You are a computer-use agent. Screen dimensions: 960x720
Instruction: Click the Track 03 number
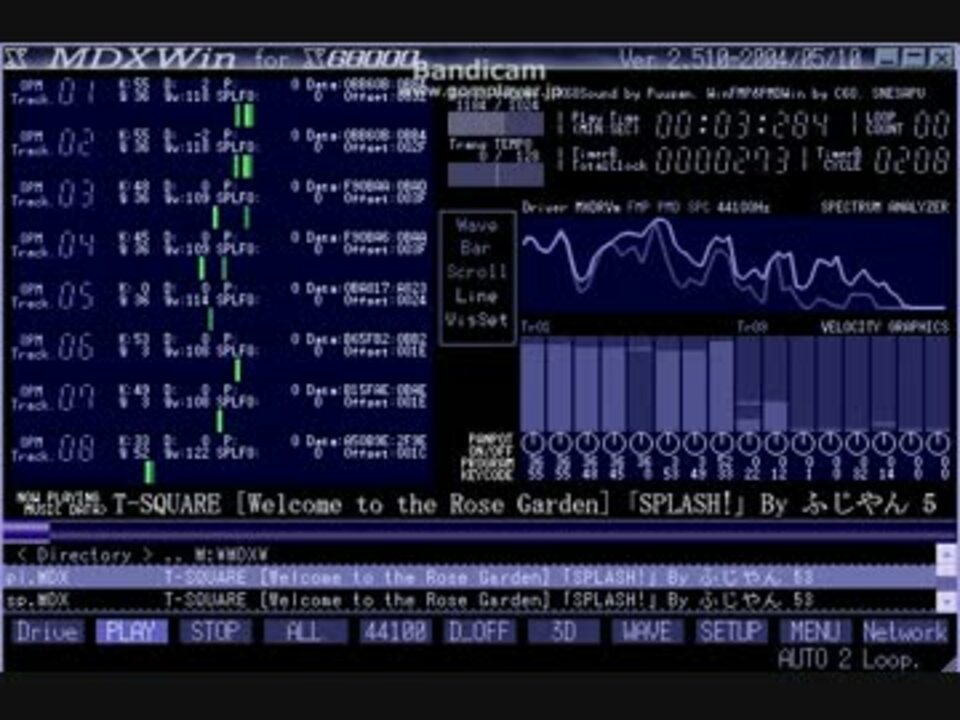(x=76, y=194)
